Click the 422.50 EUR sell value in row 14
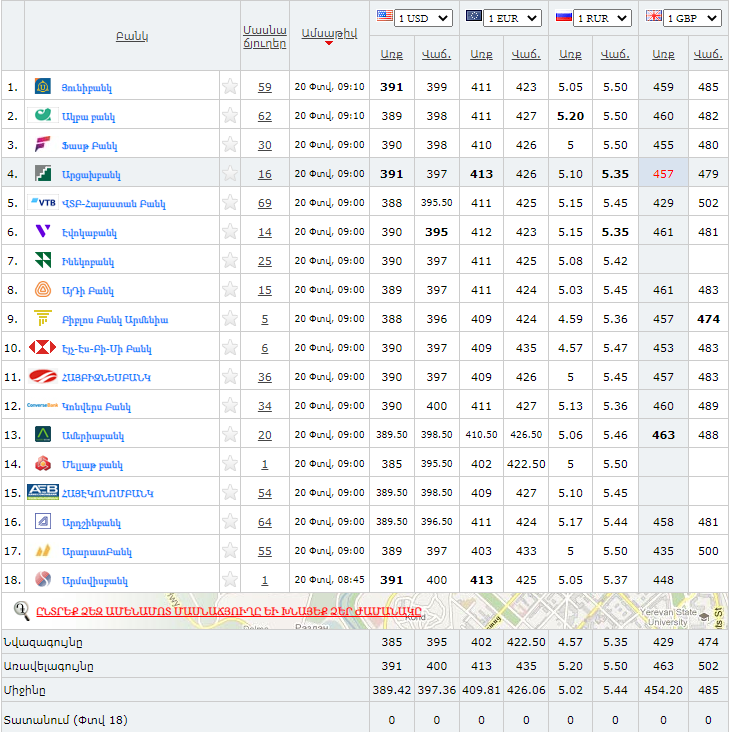This screenshot has width=729, height=732. coord(526,464)
